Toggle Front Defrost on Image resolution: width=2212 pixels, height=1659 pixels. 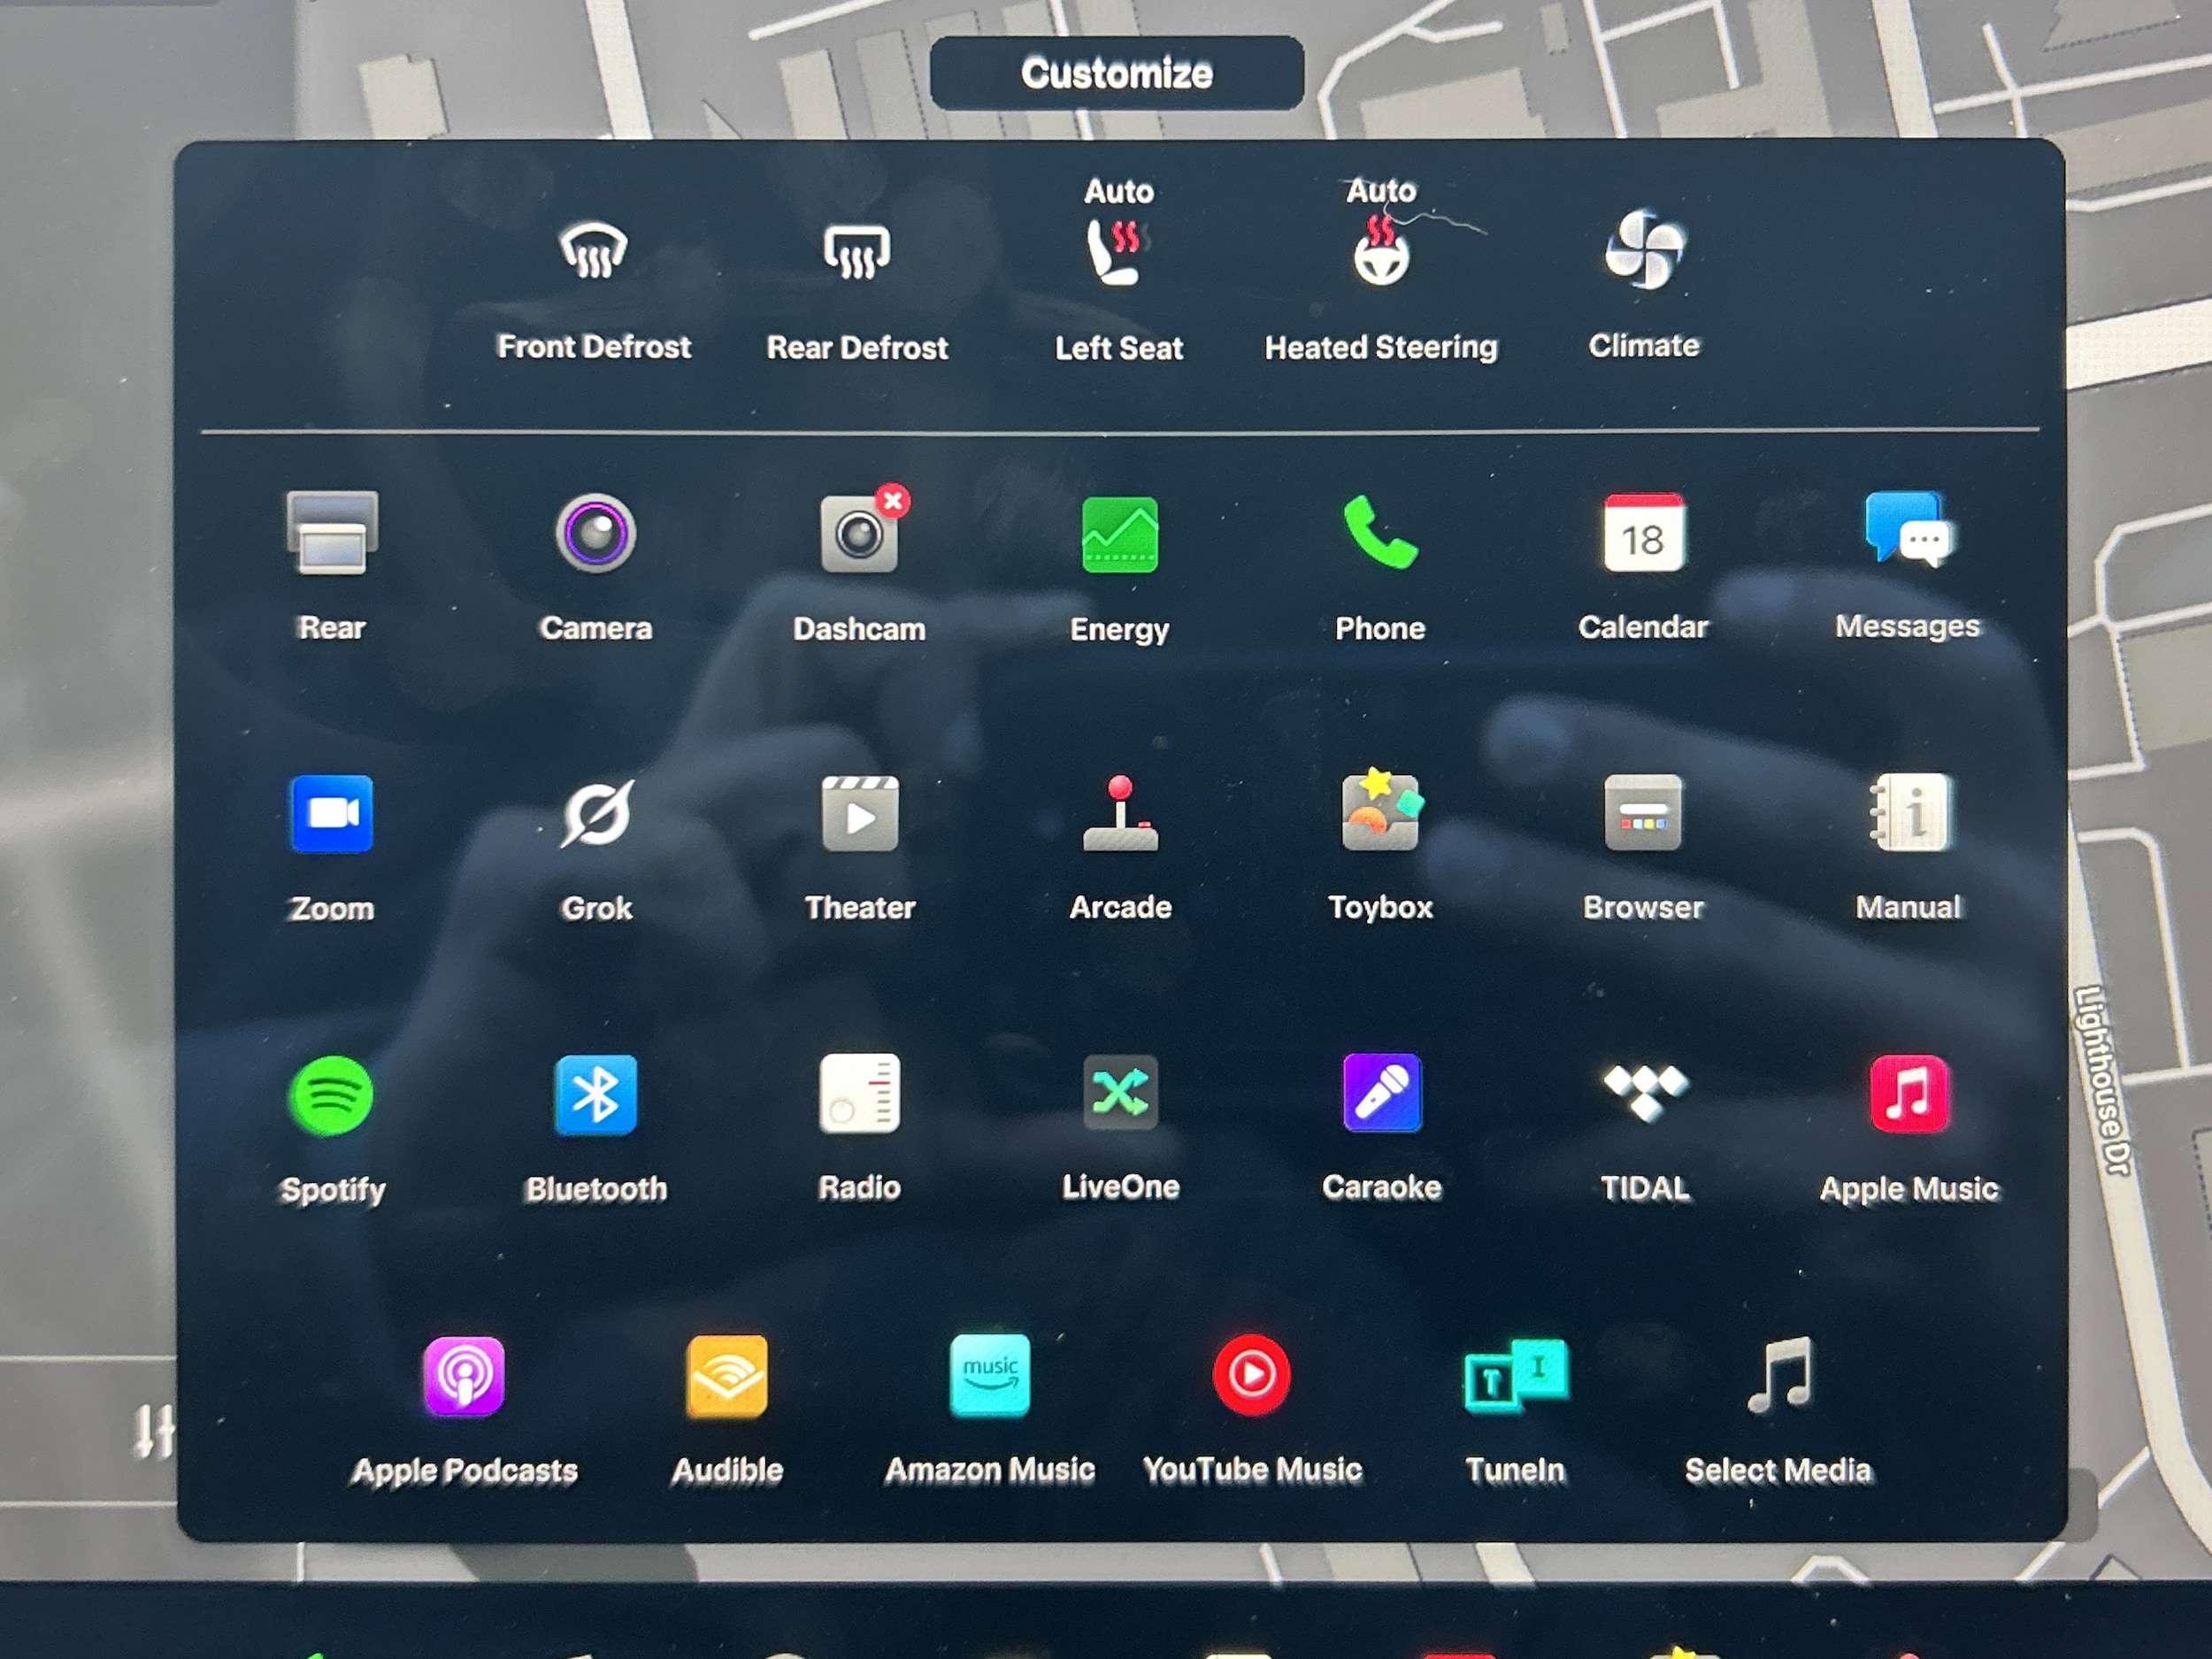point(593,251)
